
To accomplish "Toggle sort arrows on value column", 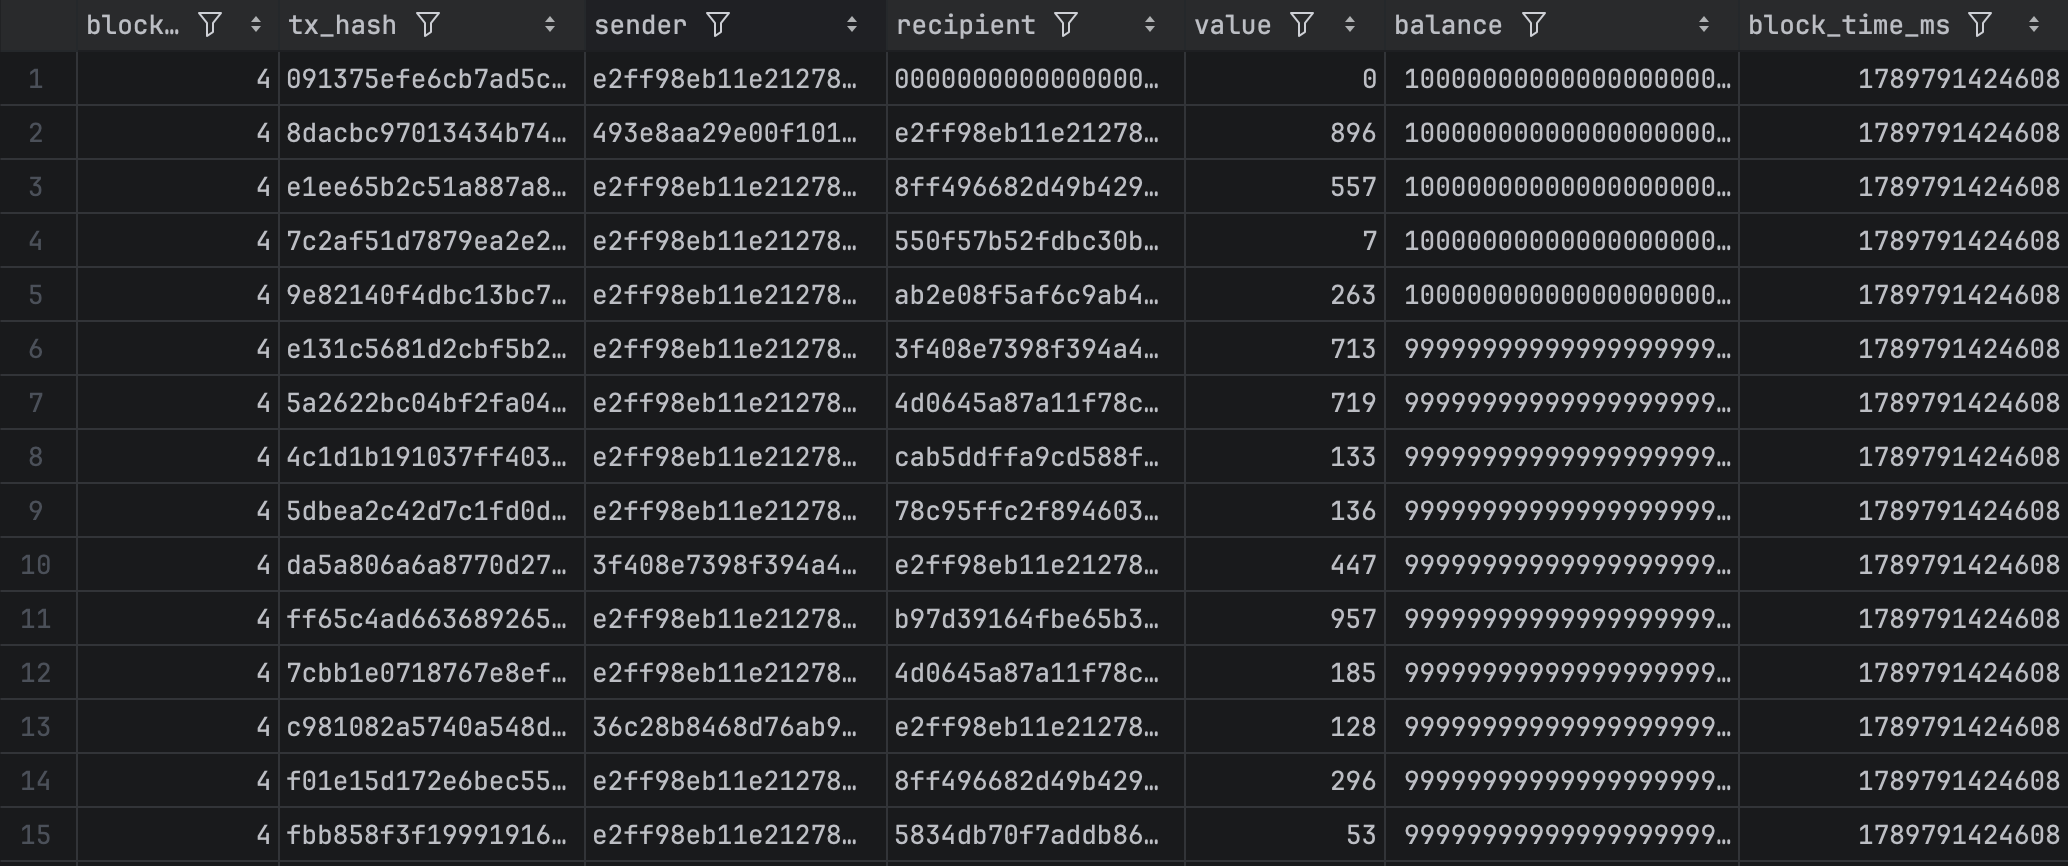I will click(x=1350, y=25).
